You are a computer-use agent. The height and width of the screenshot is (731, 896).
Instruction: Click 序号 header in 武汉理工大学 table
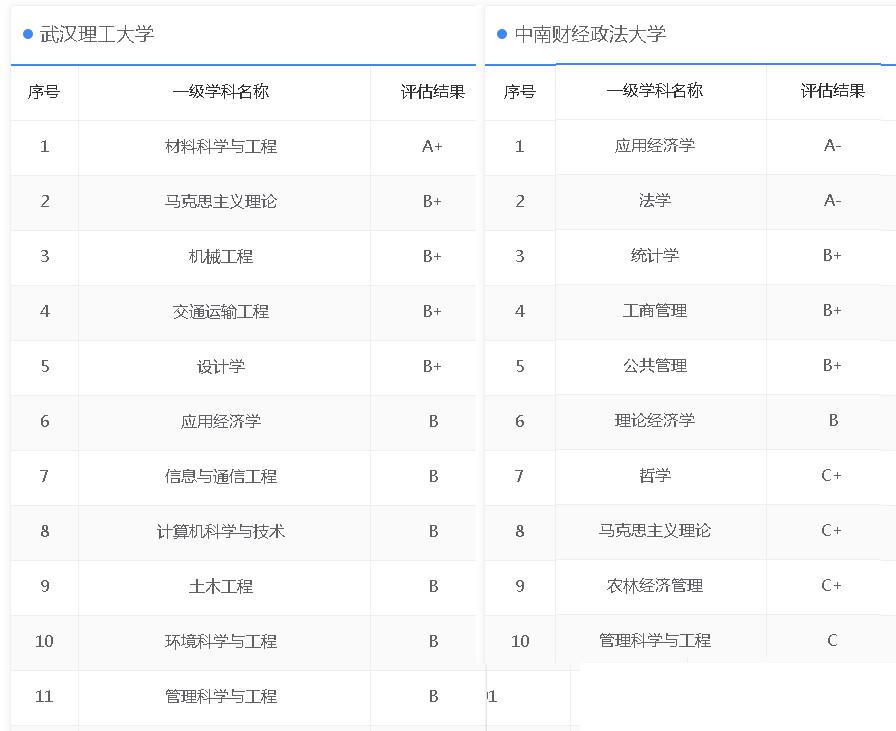click(x=44, y=91)
